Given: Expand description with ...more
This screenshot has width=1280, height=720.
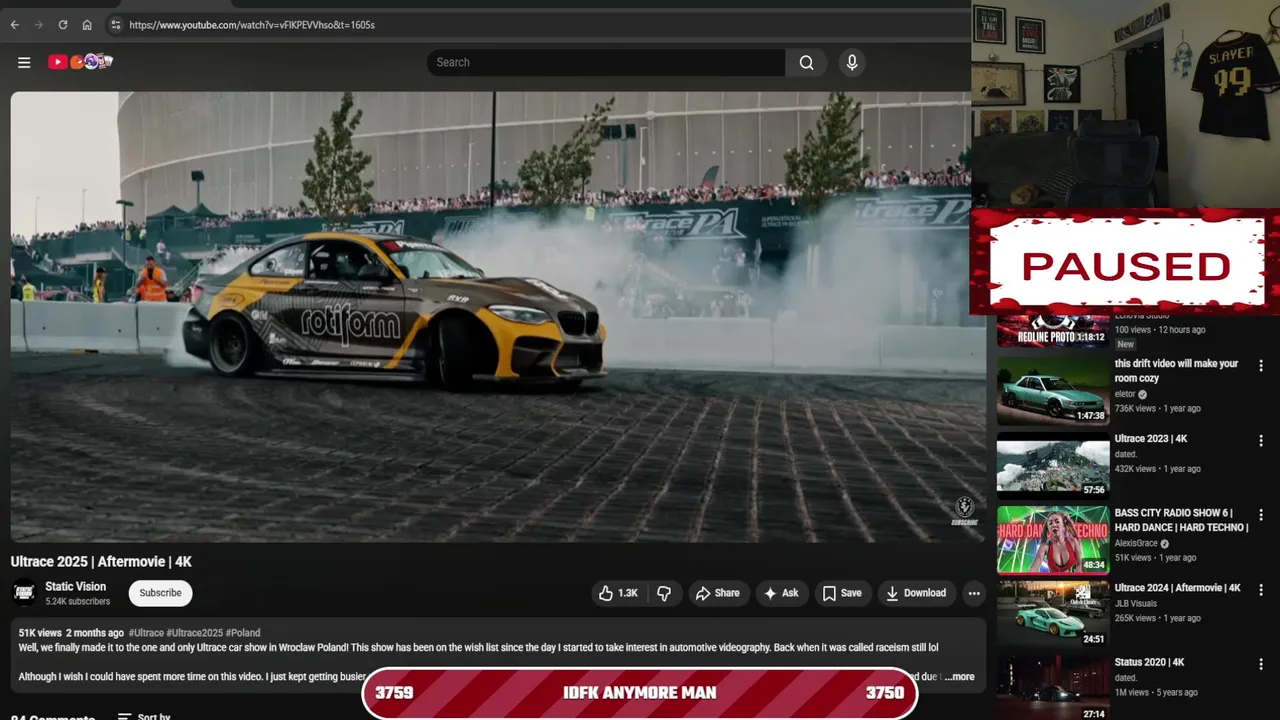Looking at the screenshot, I should tap(959, 677).
